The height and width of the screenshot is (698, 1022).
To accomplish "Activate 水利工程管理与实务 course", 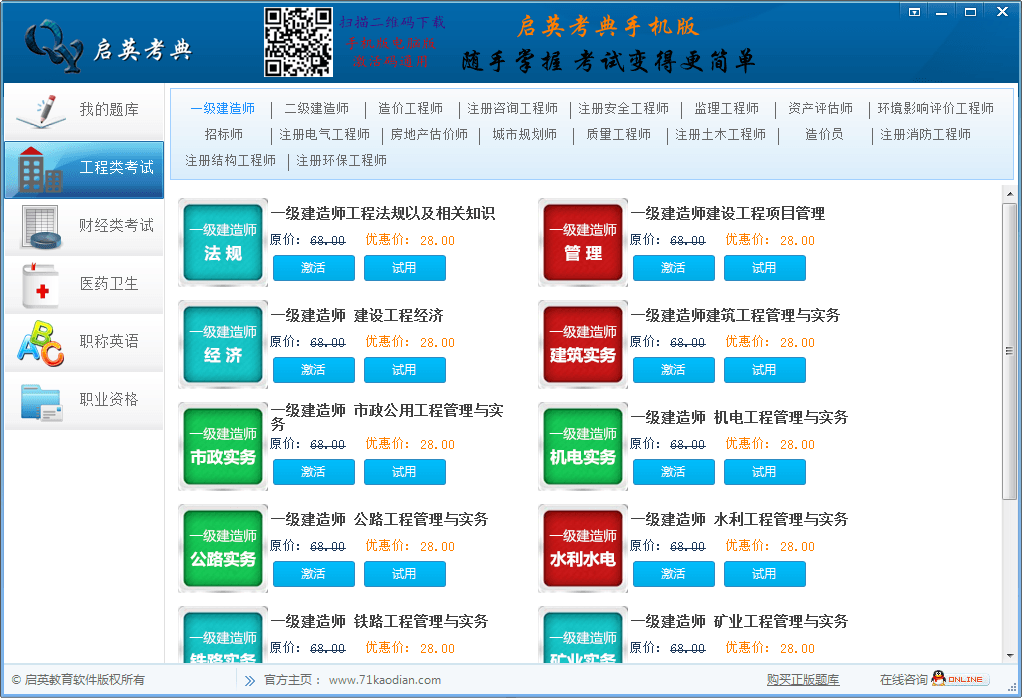I will (673, 574).
